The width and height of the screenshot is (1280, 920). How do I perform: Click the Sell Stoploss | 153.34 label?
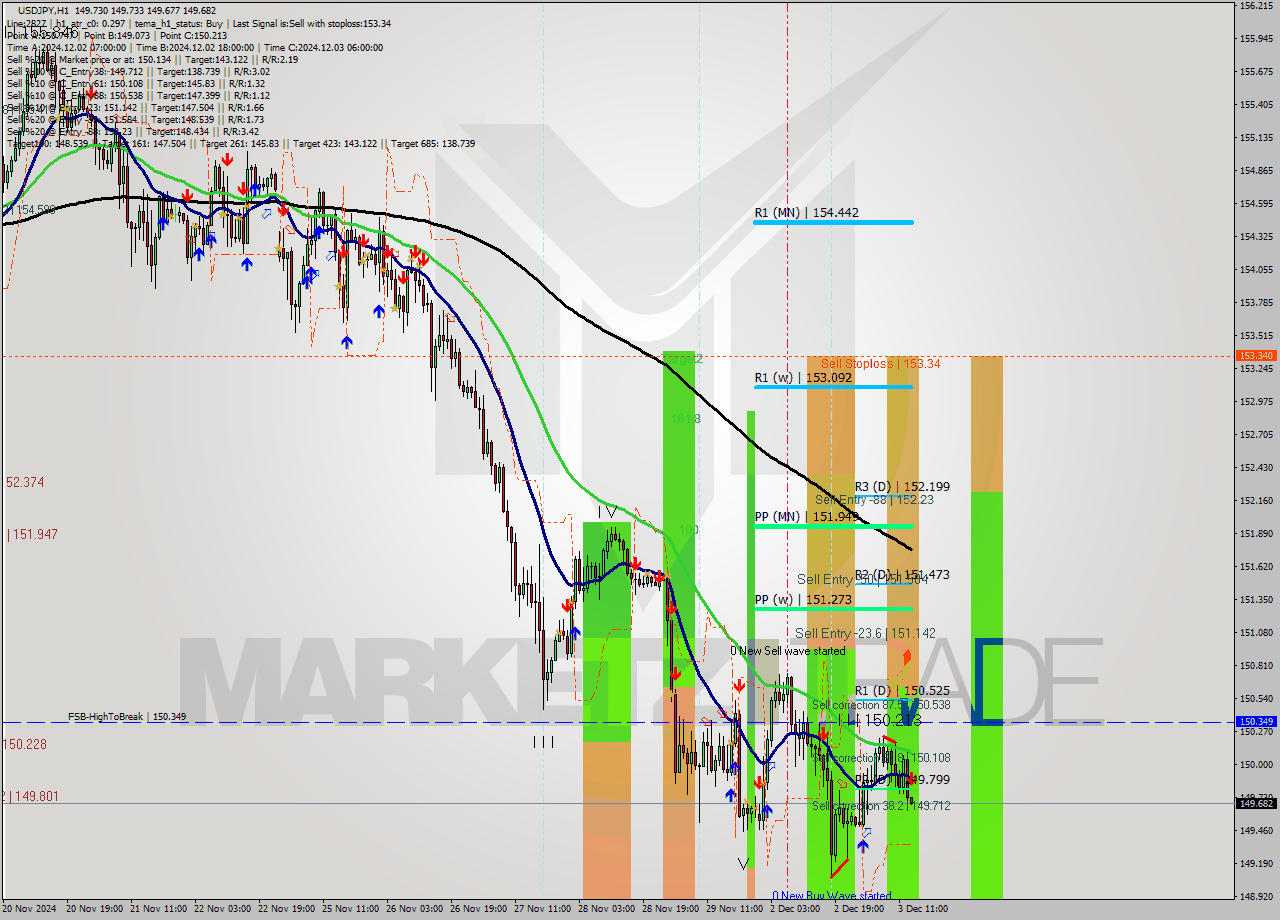[880, 364]
